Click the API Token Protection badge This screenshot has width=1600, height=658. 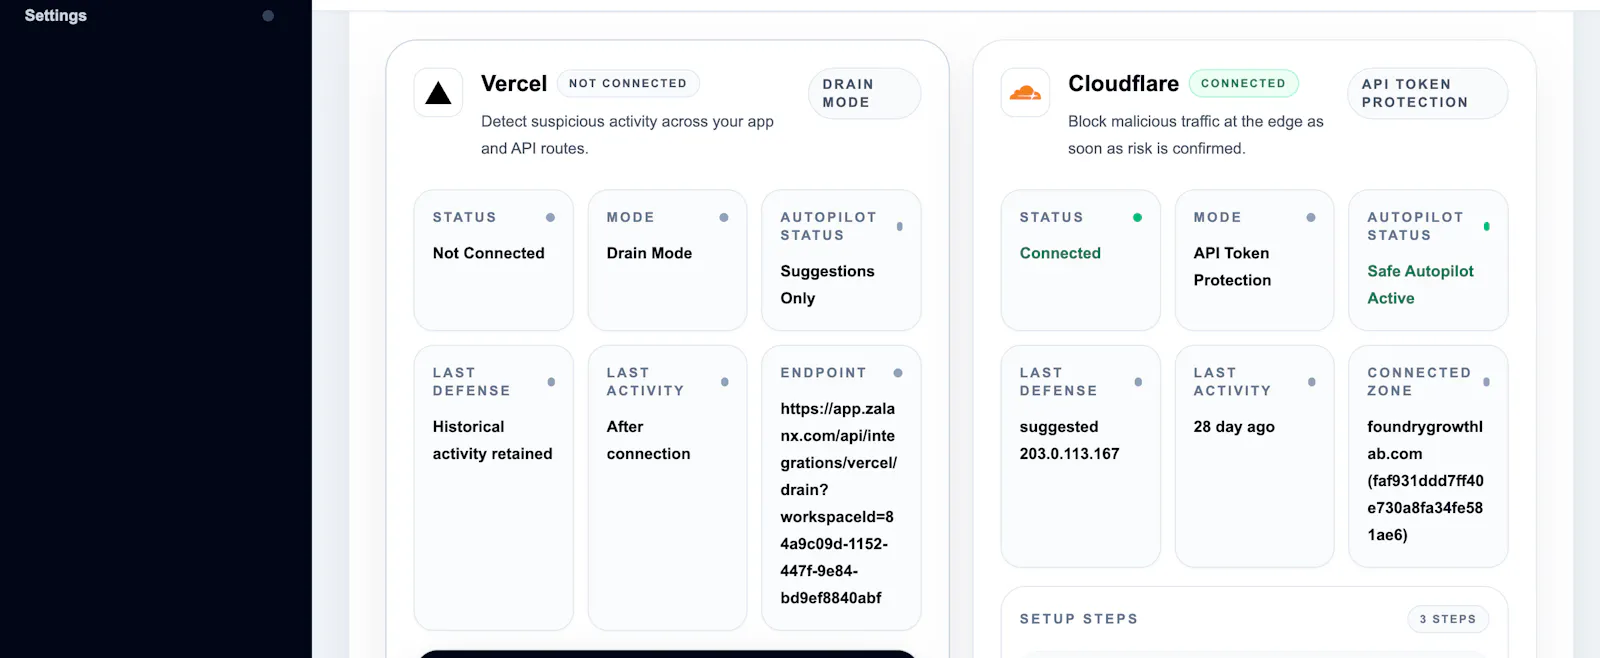coord(1427,93)
